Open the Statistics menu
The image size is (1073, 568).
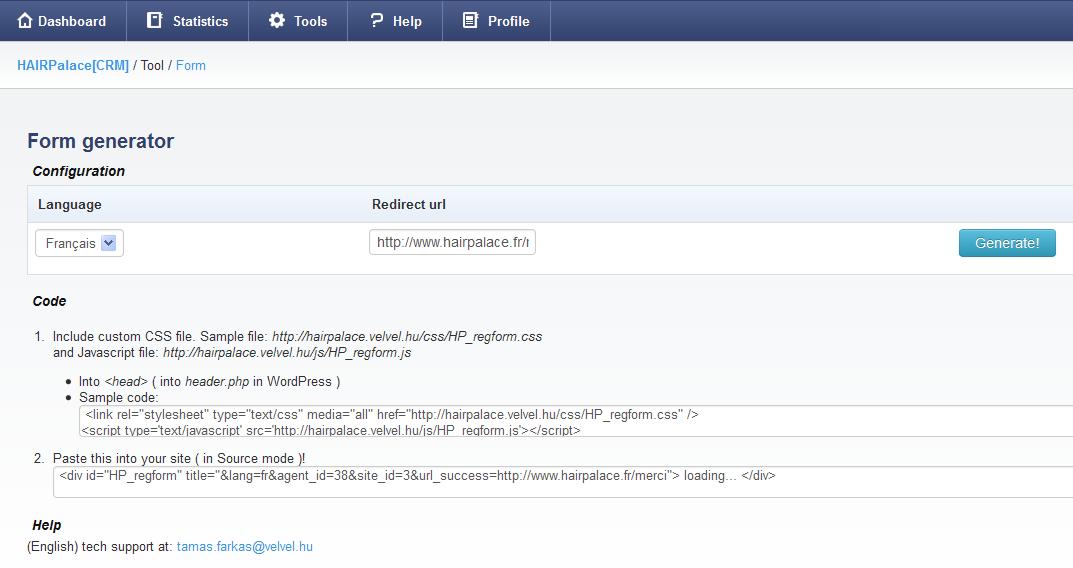[x=188, y=21]
